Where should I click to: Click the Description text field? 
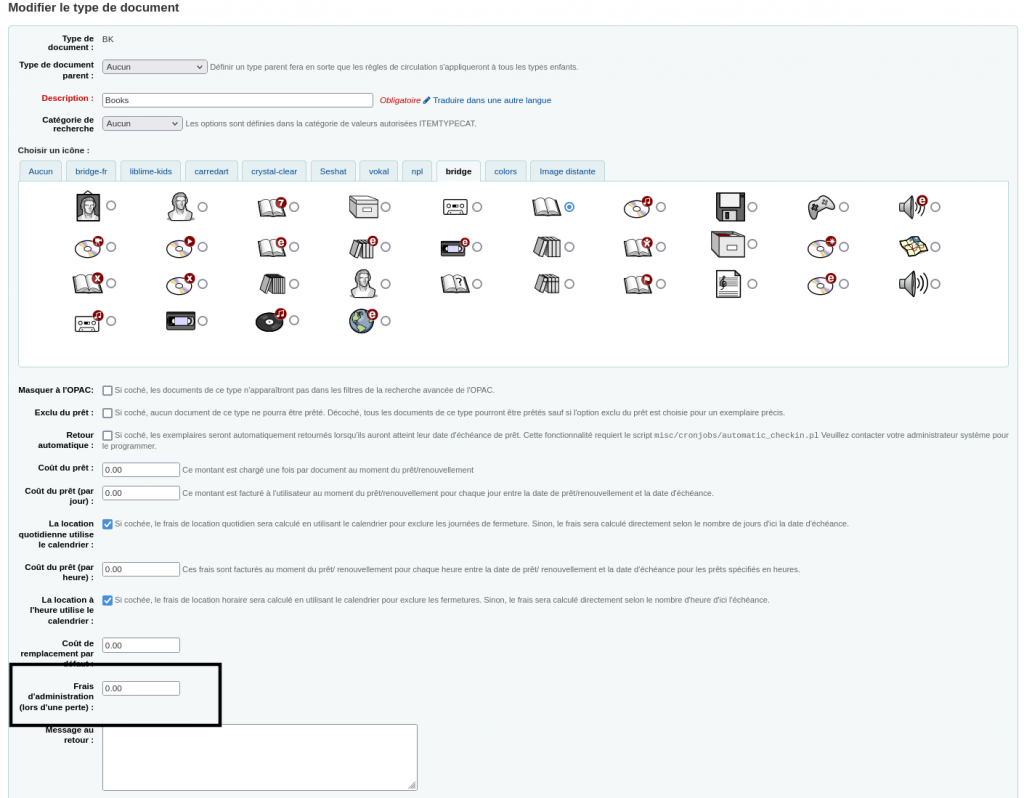tap(237, 100)
